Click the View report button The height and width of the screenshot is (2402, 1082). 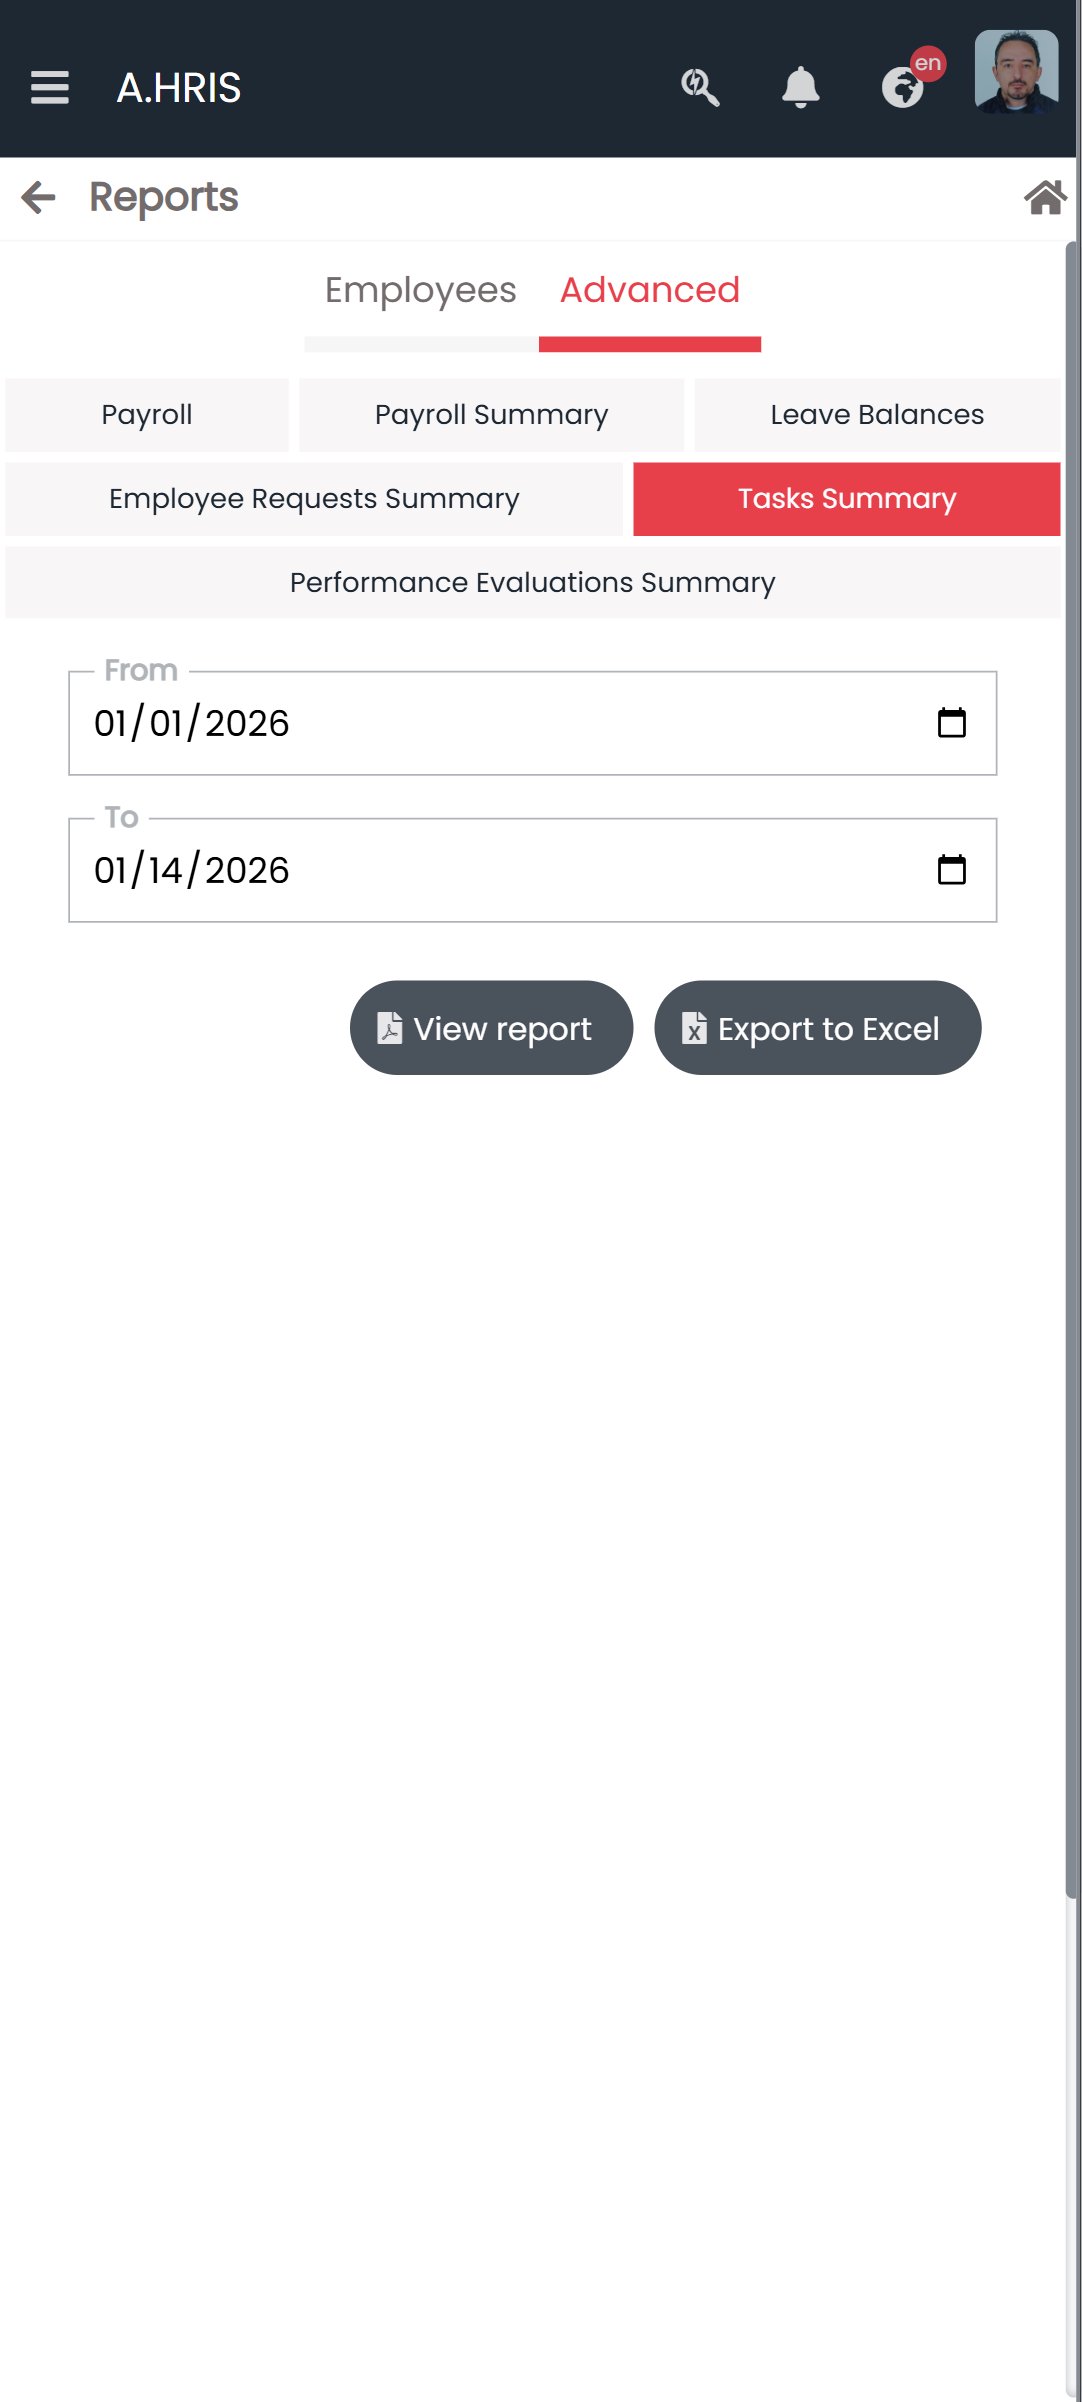[491, 1028]
